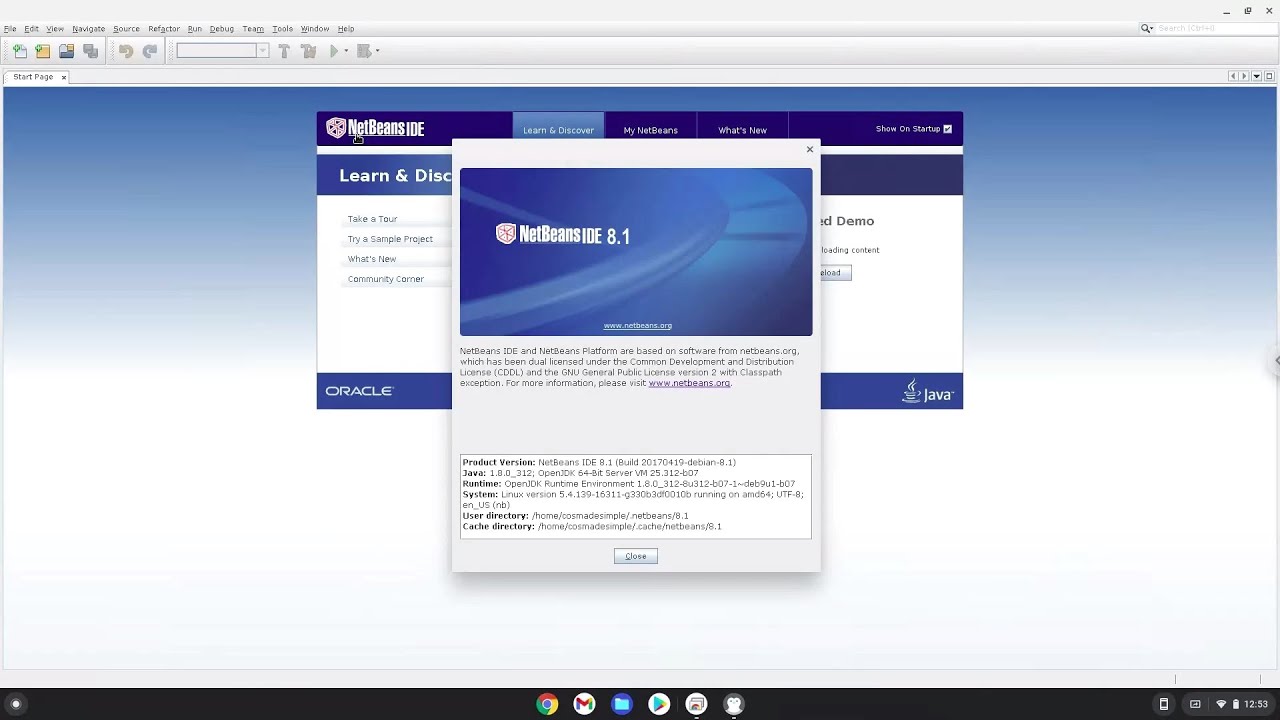
Task: Click the www.netbeans.org link in license text
Action: tap(689, 383)
